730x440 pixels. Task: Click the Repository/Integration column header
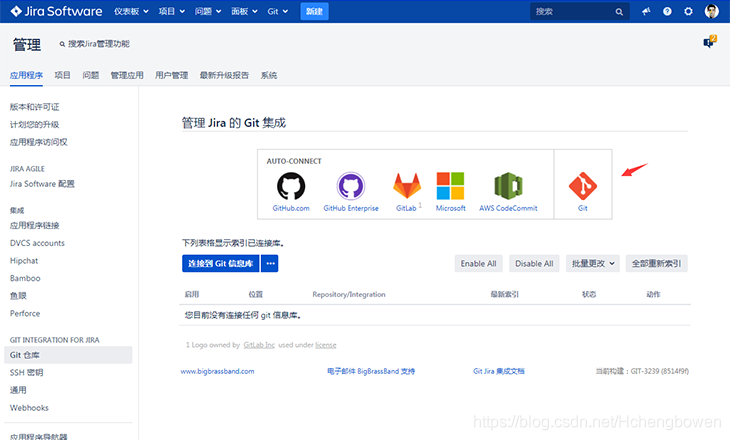click(x=349, y=294)
